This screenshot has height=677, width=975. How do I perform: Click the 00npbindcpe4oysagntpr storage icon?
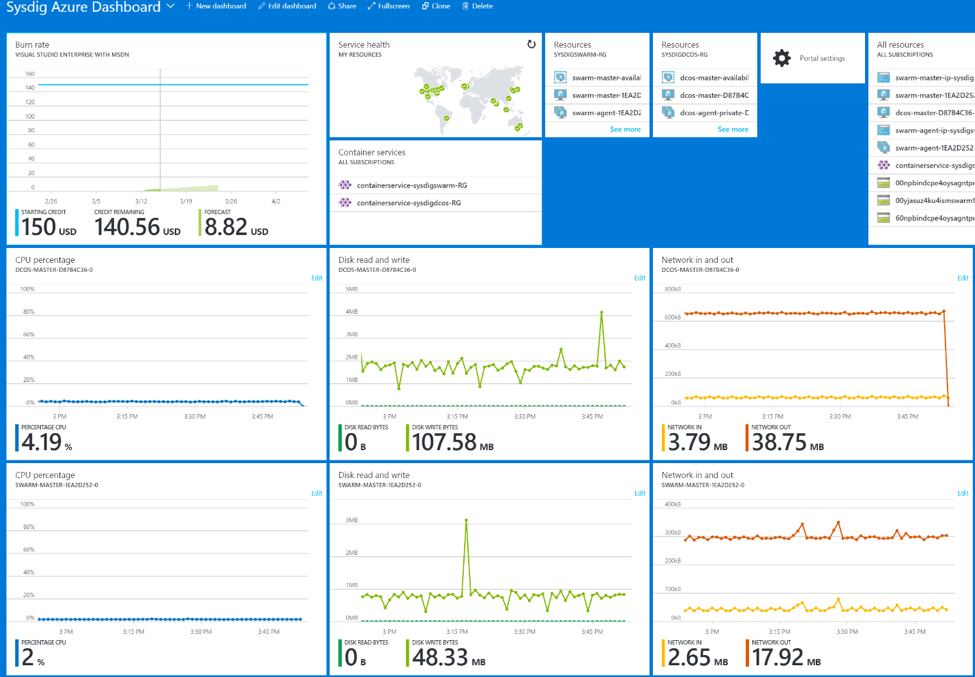[x=884, y=183]
